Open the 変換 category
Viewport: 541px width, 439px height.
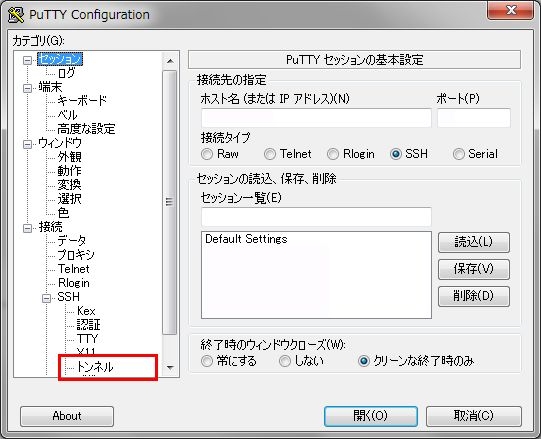click(x=69, y=185)
